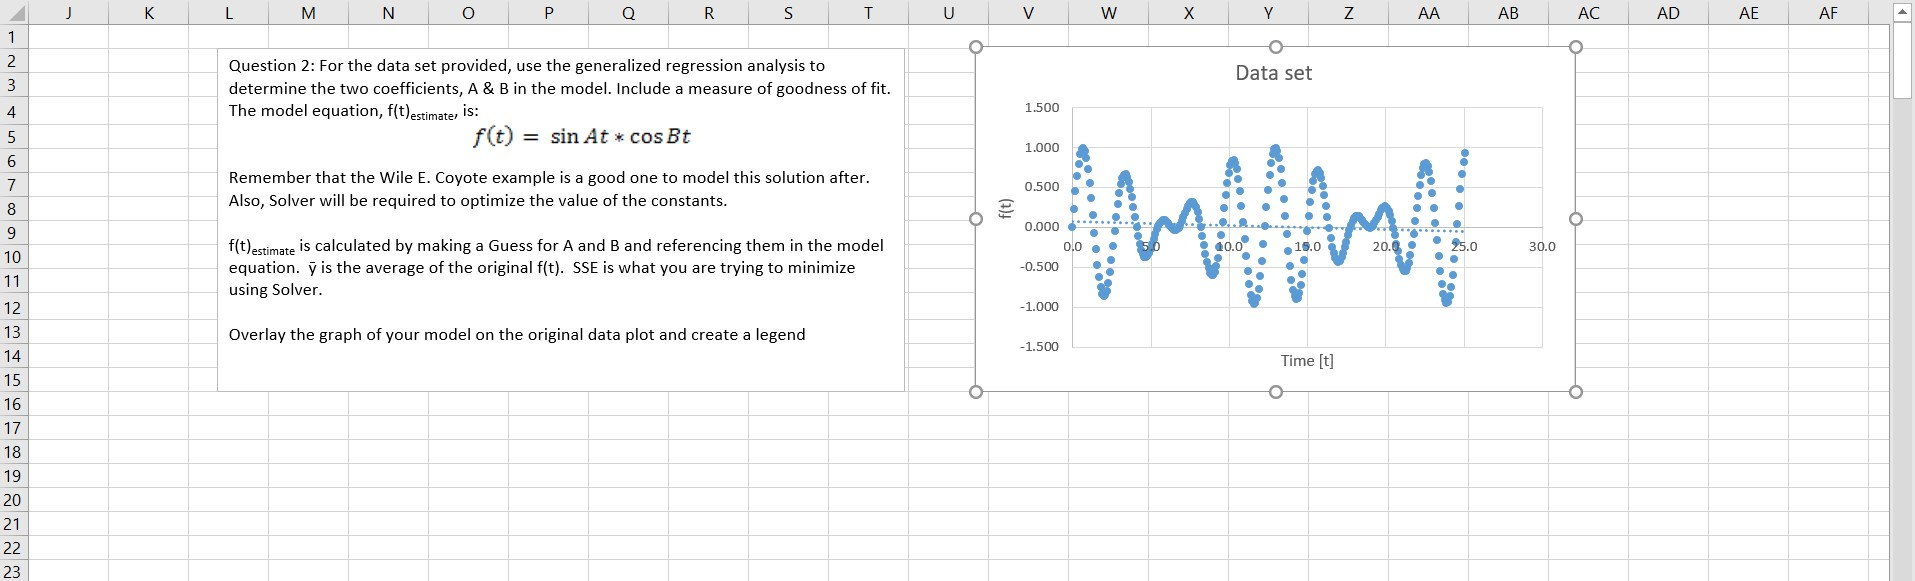Click the 'Overlay the graph of your model' line
The image size is (1915, 581).
click(x=517, y=335)
